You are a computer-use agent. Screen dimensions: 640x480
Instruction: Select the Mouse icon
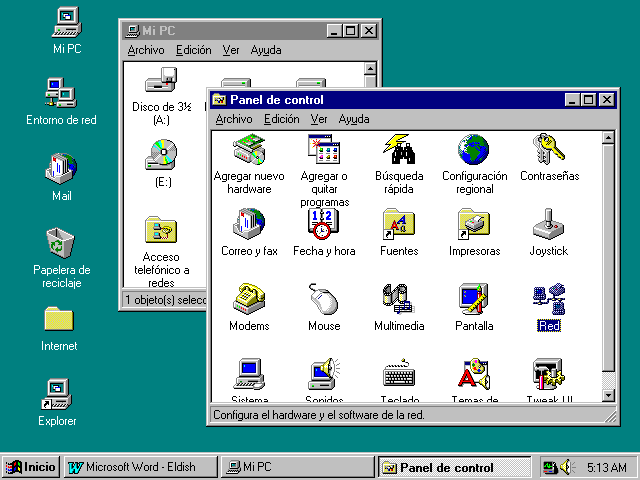click(324, 299)
